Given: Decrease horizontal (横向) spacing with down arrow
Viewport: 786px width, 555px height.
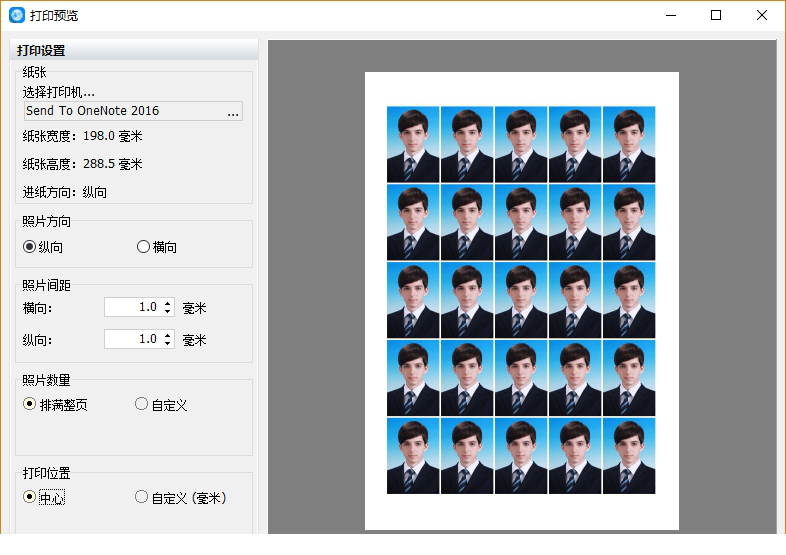Looking at the screenshot, I should [167, 312].
